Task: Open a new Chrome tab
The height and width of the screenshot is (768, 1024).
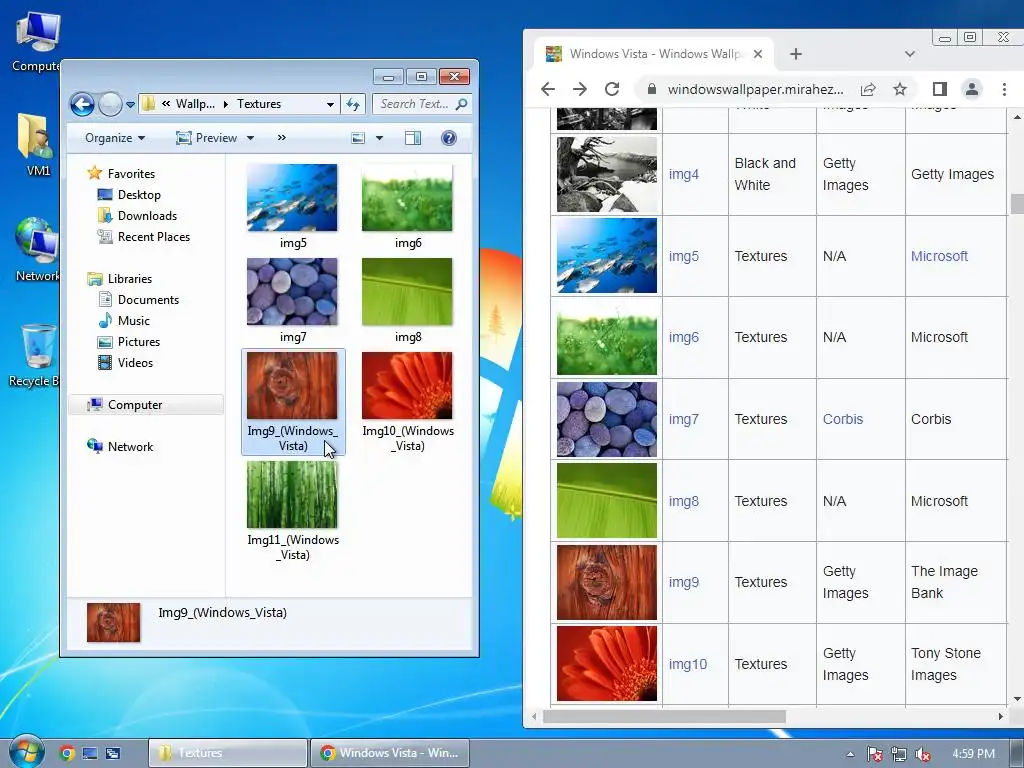Action: pos(795,54)
